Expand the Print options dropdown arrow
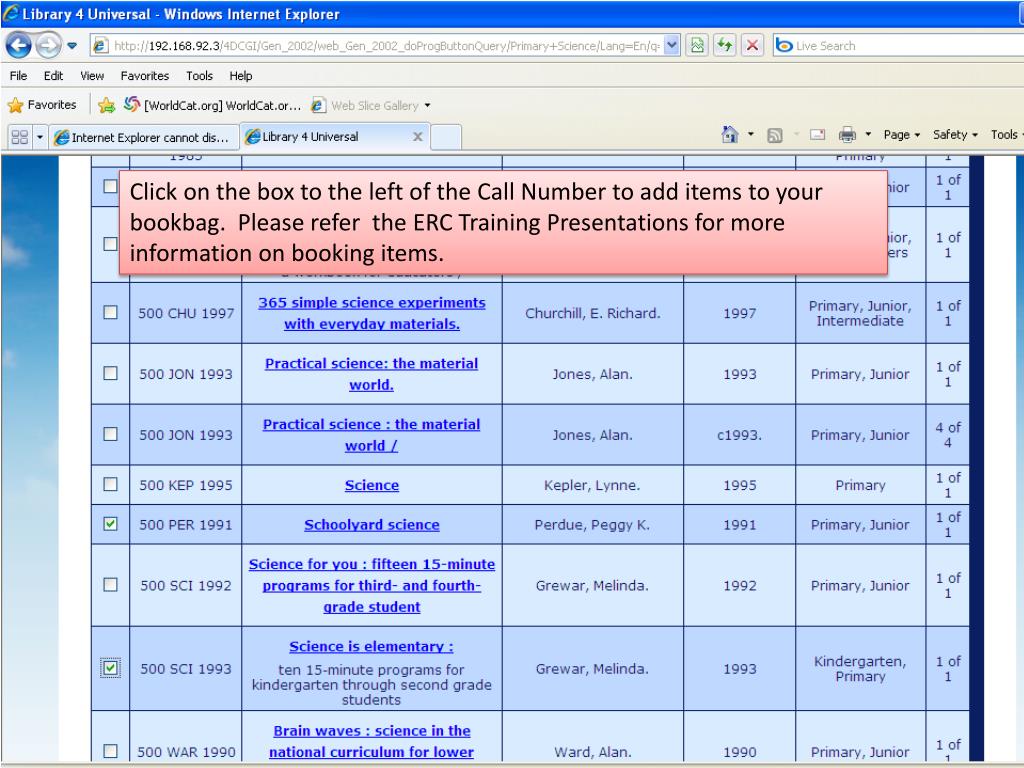 [x=868, y=135]
